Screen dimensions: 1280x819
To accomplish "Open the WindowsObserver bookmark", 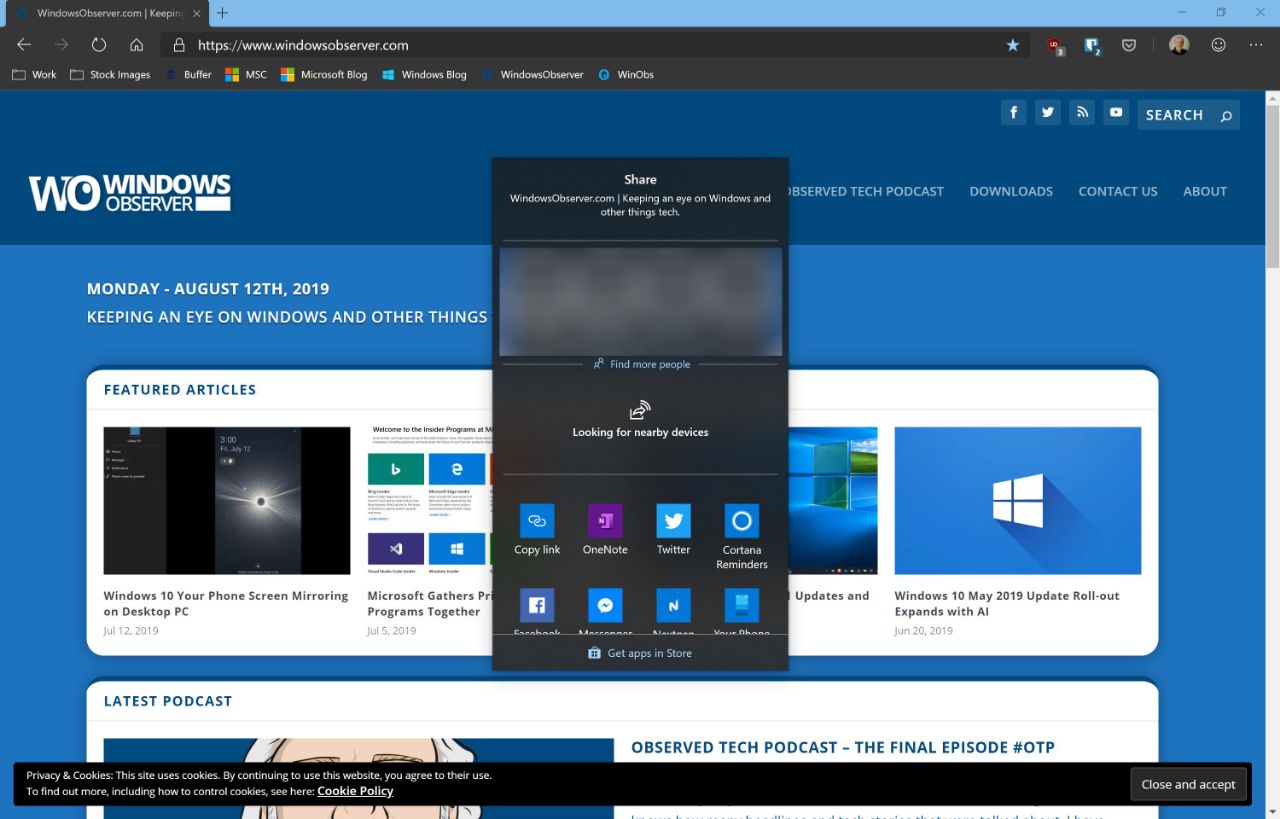I will click(x=532, y=74).
